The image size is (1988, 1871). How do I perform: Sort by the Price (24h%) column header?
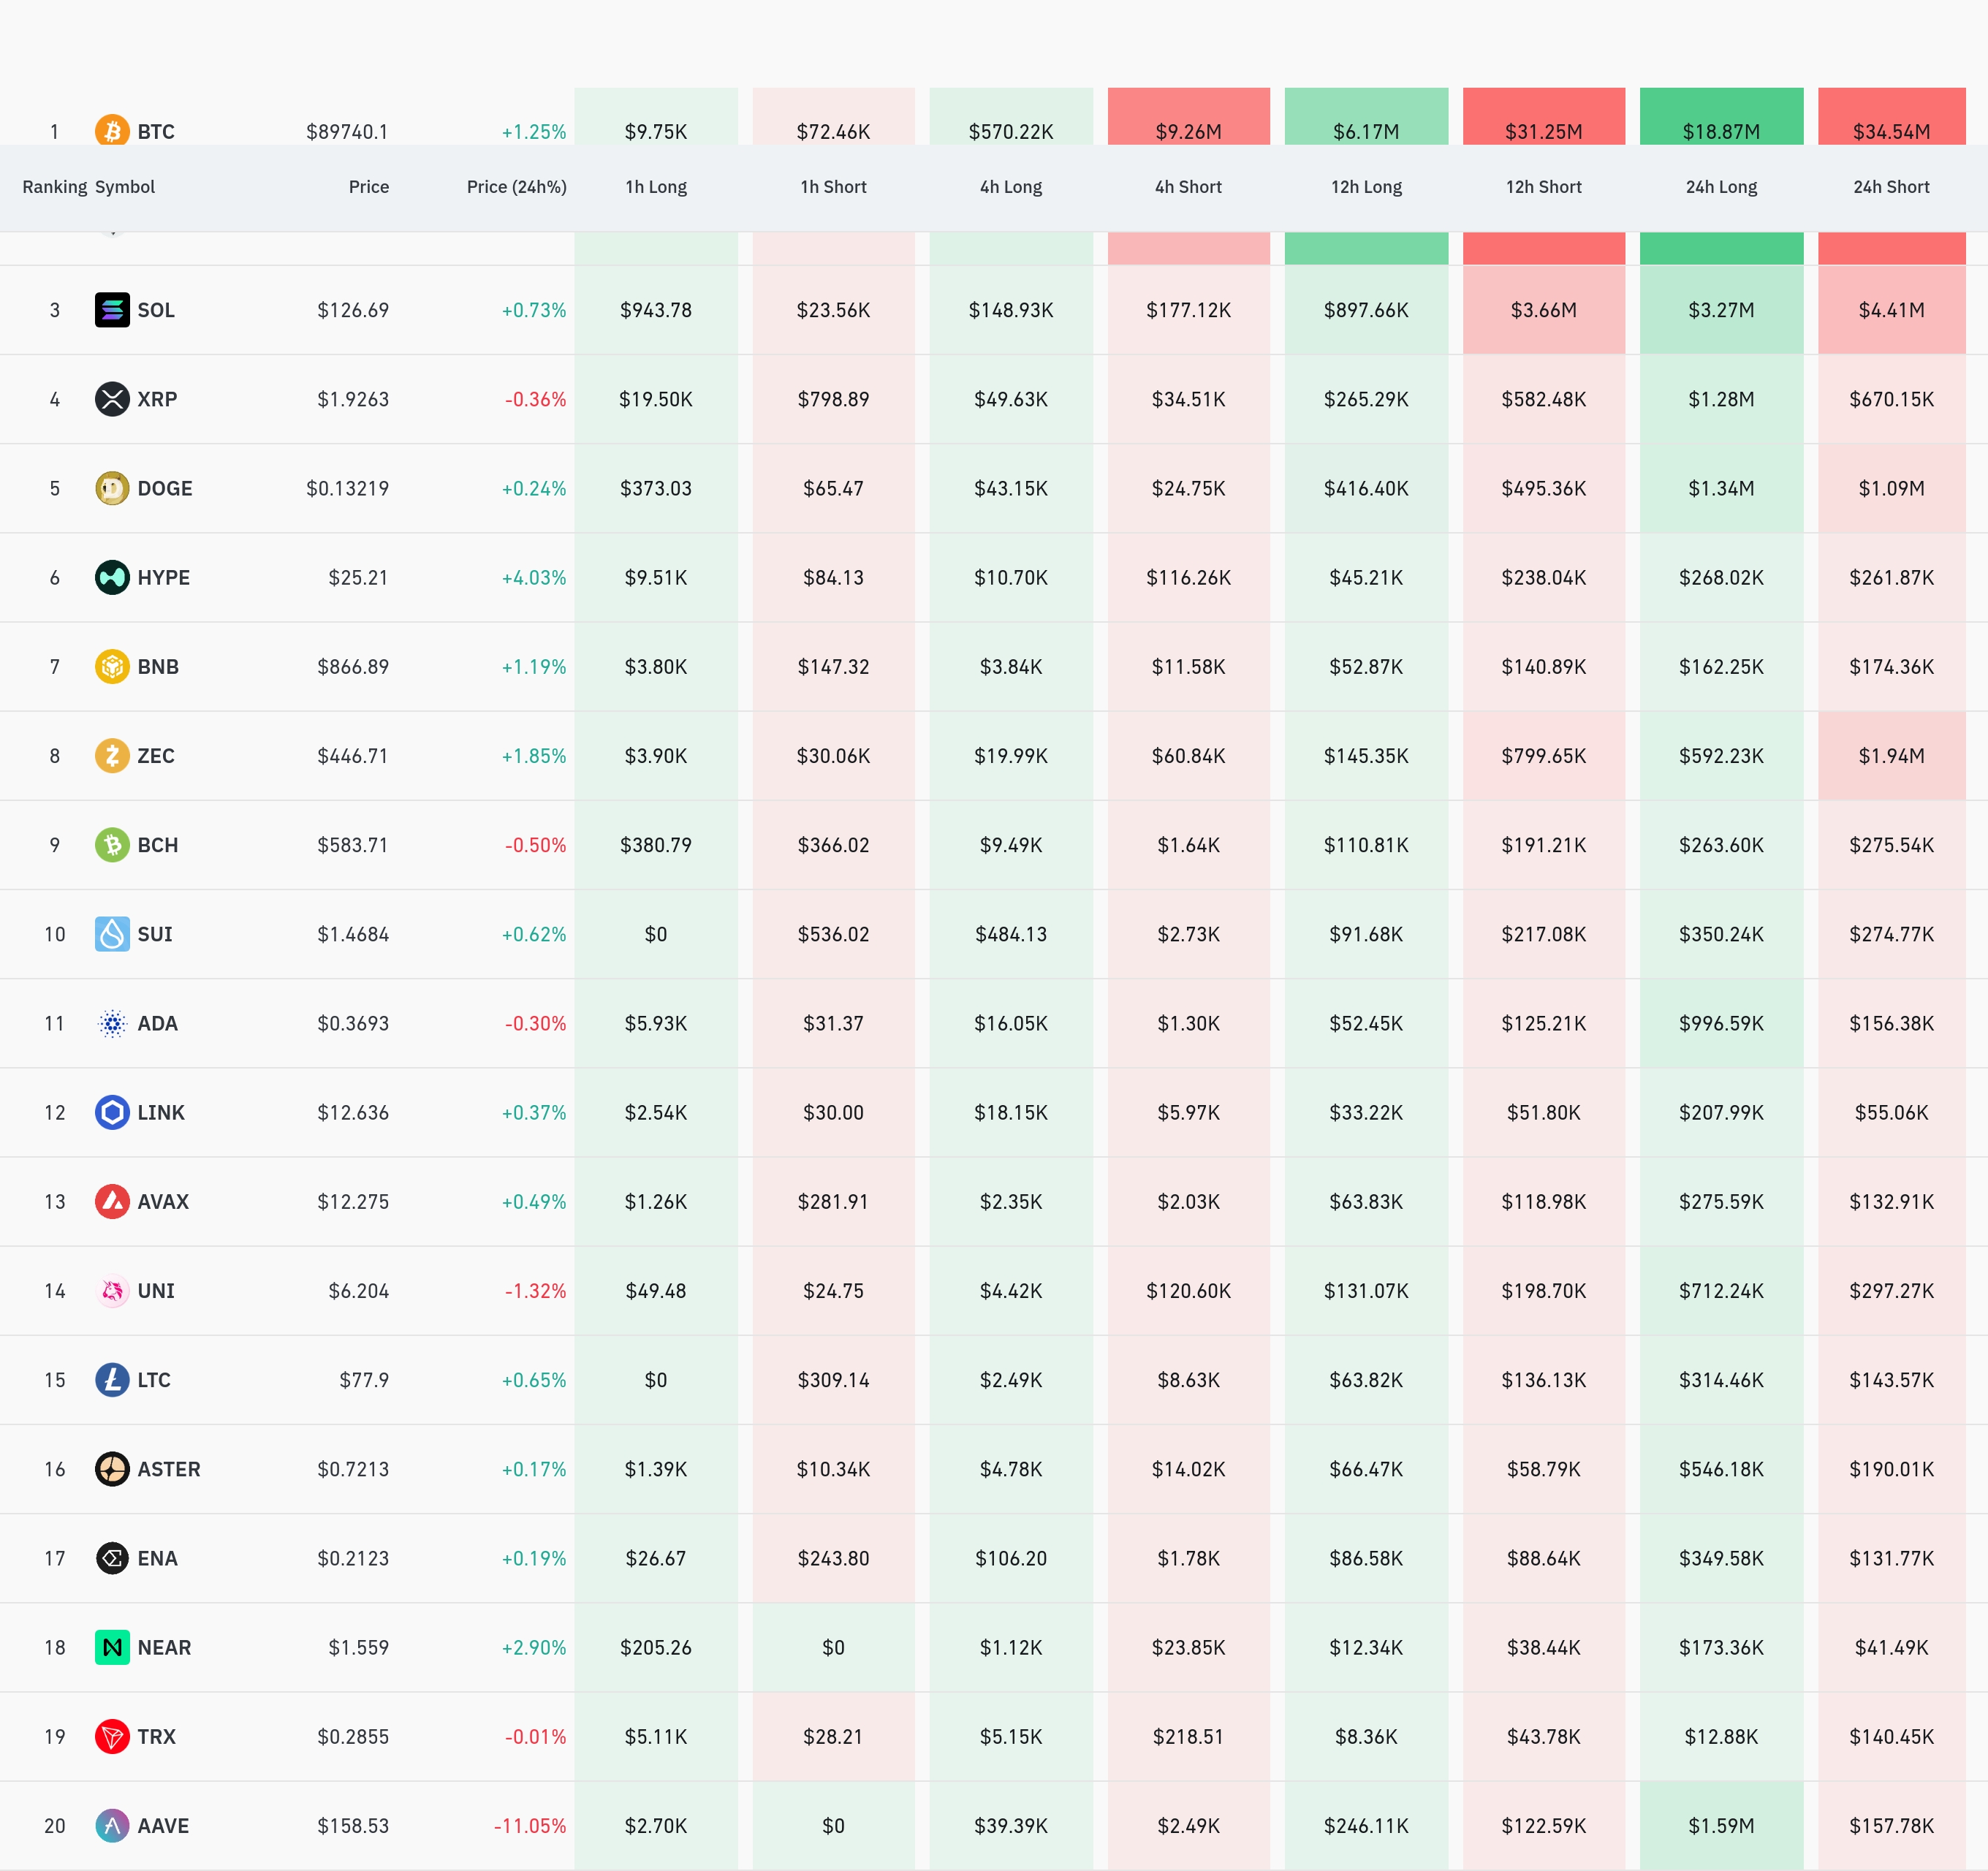(516, 187)
